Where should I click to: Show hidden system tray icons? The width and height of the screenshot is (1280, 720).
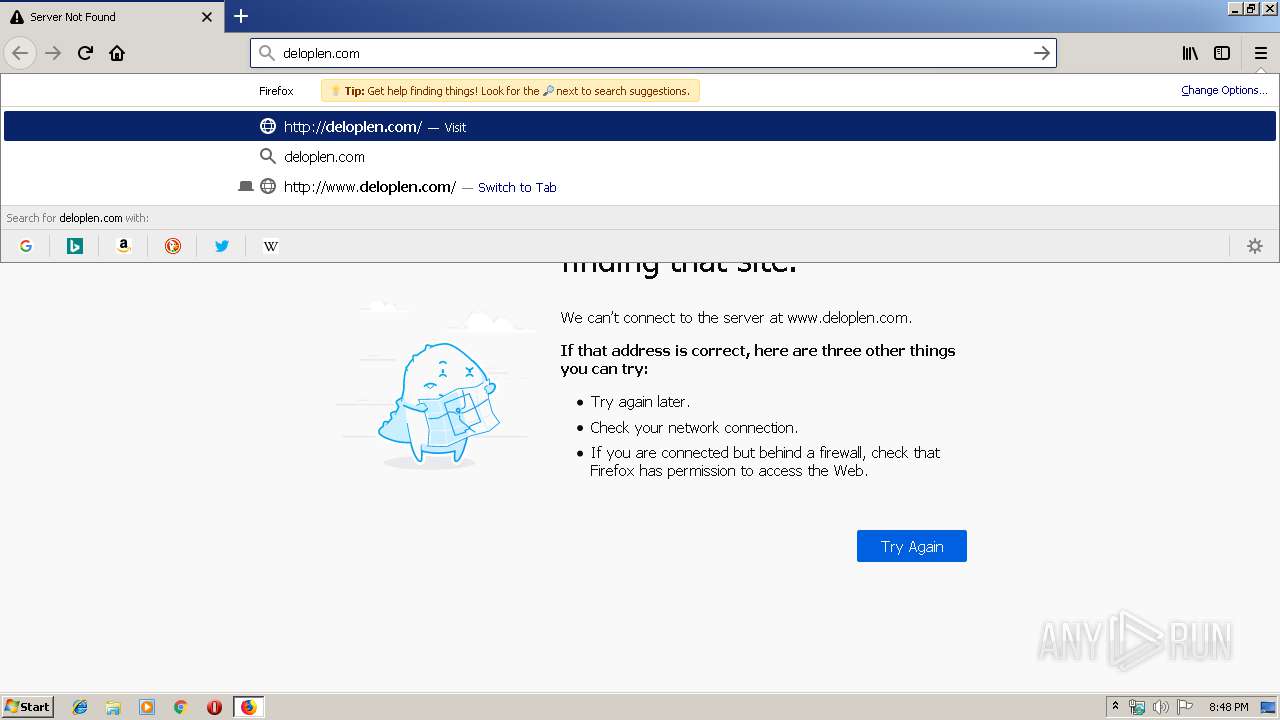[1115, 707]
